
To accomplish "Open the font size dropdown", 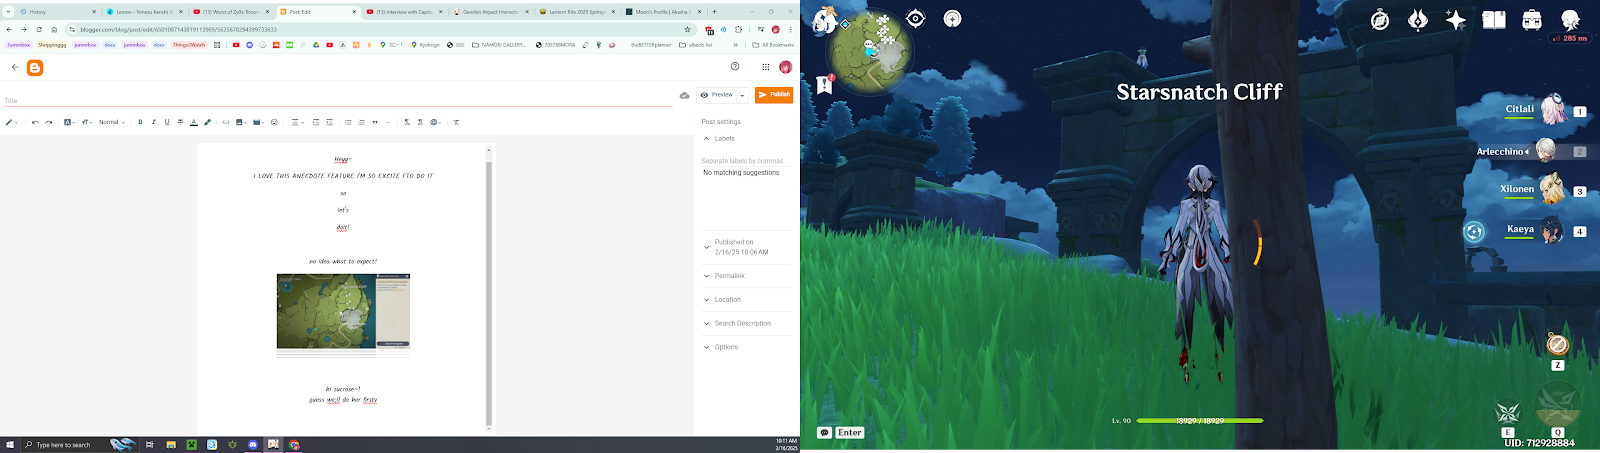I will tap(87, 122).
